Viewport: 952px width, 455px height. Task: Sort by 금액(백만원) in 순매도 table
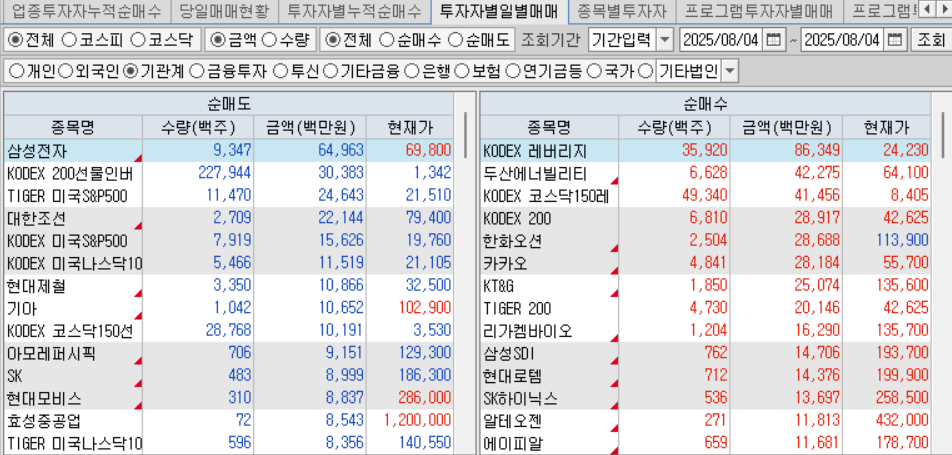tap(310, 128)
